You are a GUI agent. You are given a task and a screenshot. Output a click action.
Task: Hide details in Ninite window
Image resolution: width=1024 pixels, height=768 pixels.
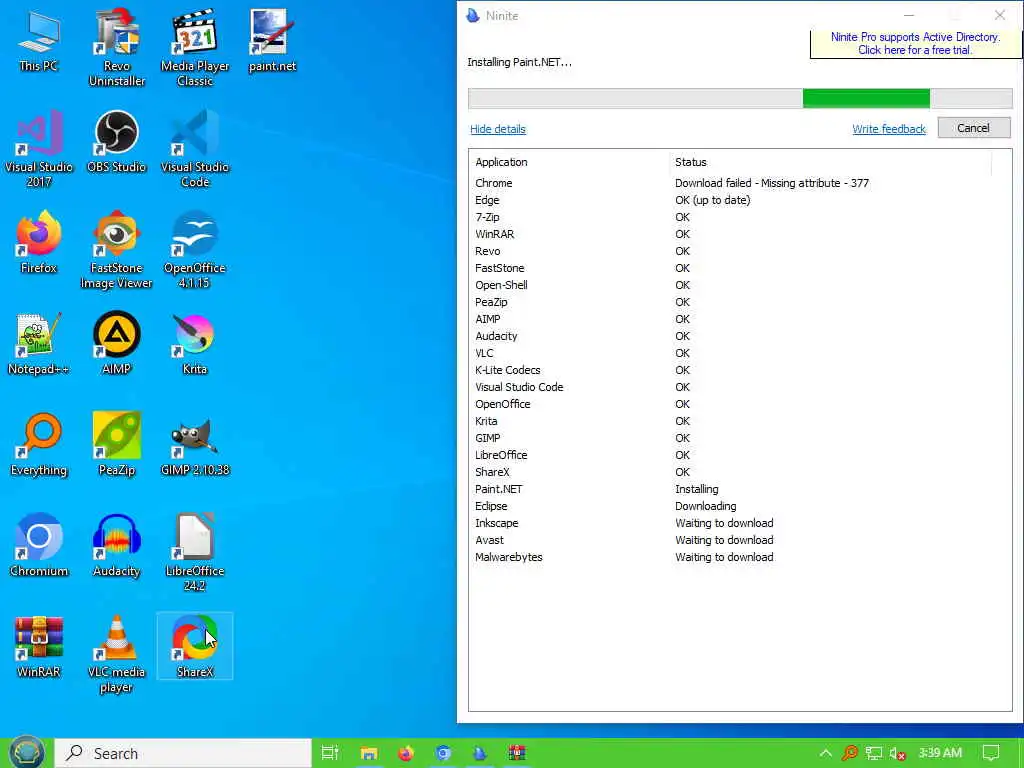pyautogui.click(x=498, y=129)
